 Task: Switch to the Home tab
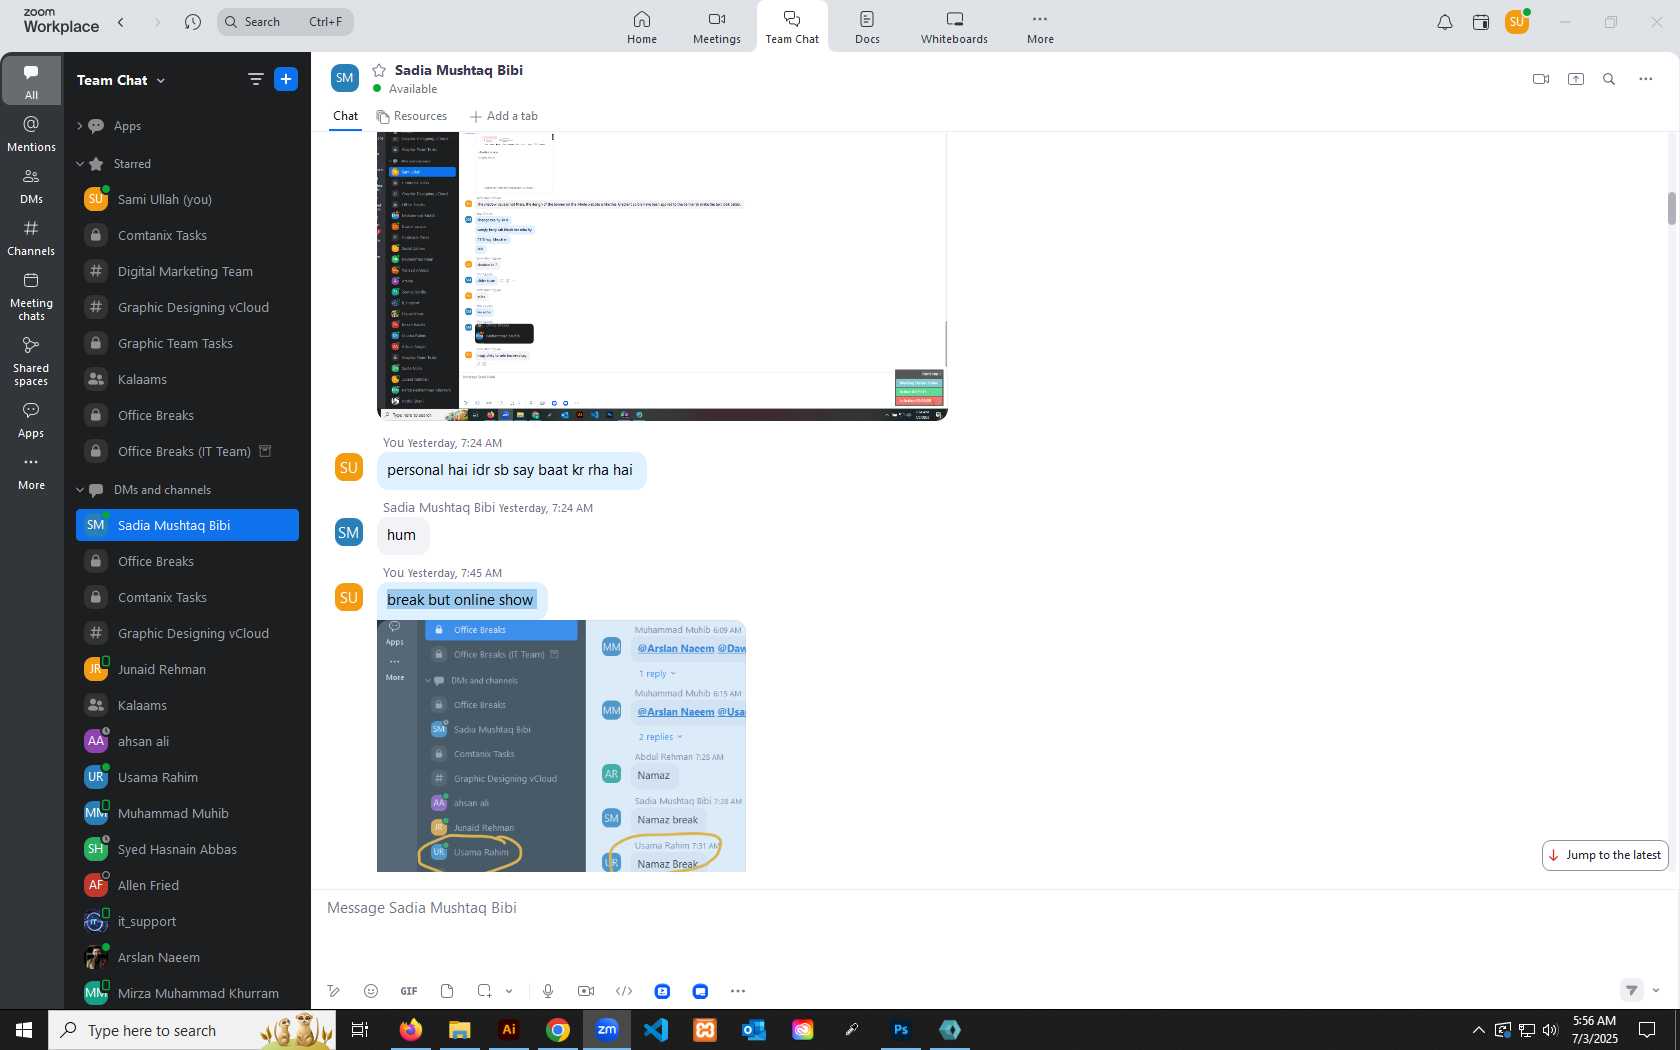(642, 27)
